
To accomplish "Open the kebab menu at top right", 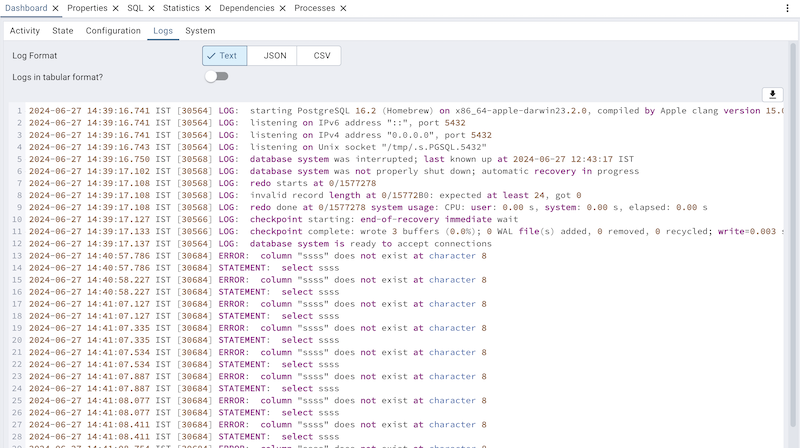I will (788, 8).
